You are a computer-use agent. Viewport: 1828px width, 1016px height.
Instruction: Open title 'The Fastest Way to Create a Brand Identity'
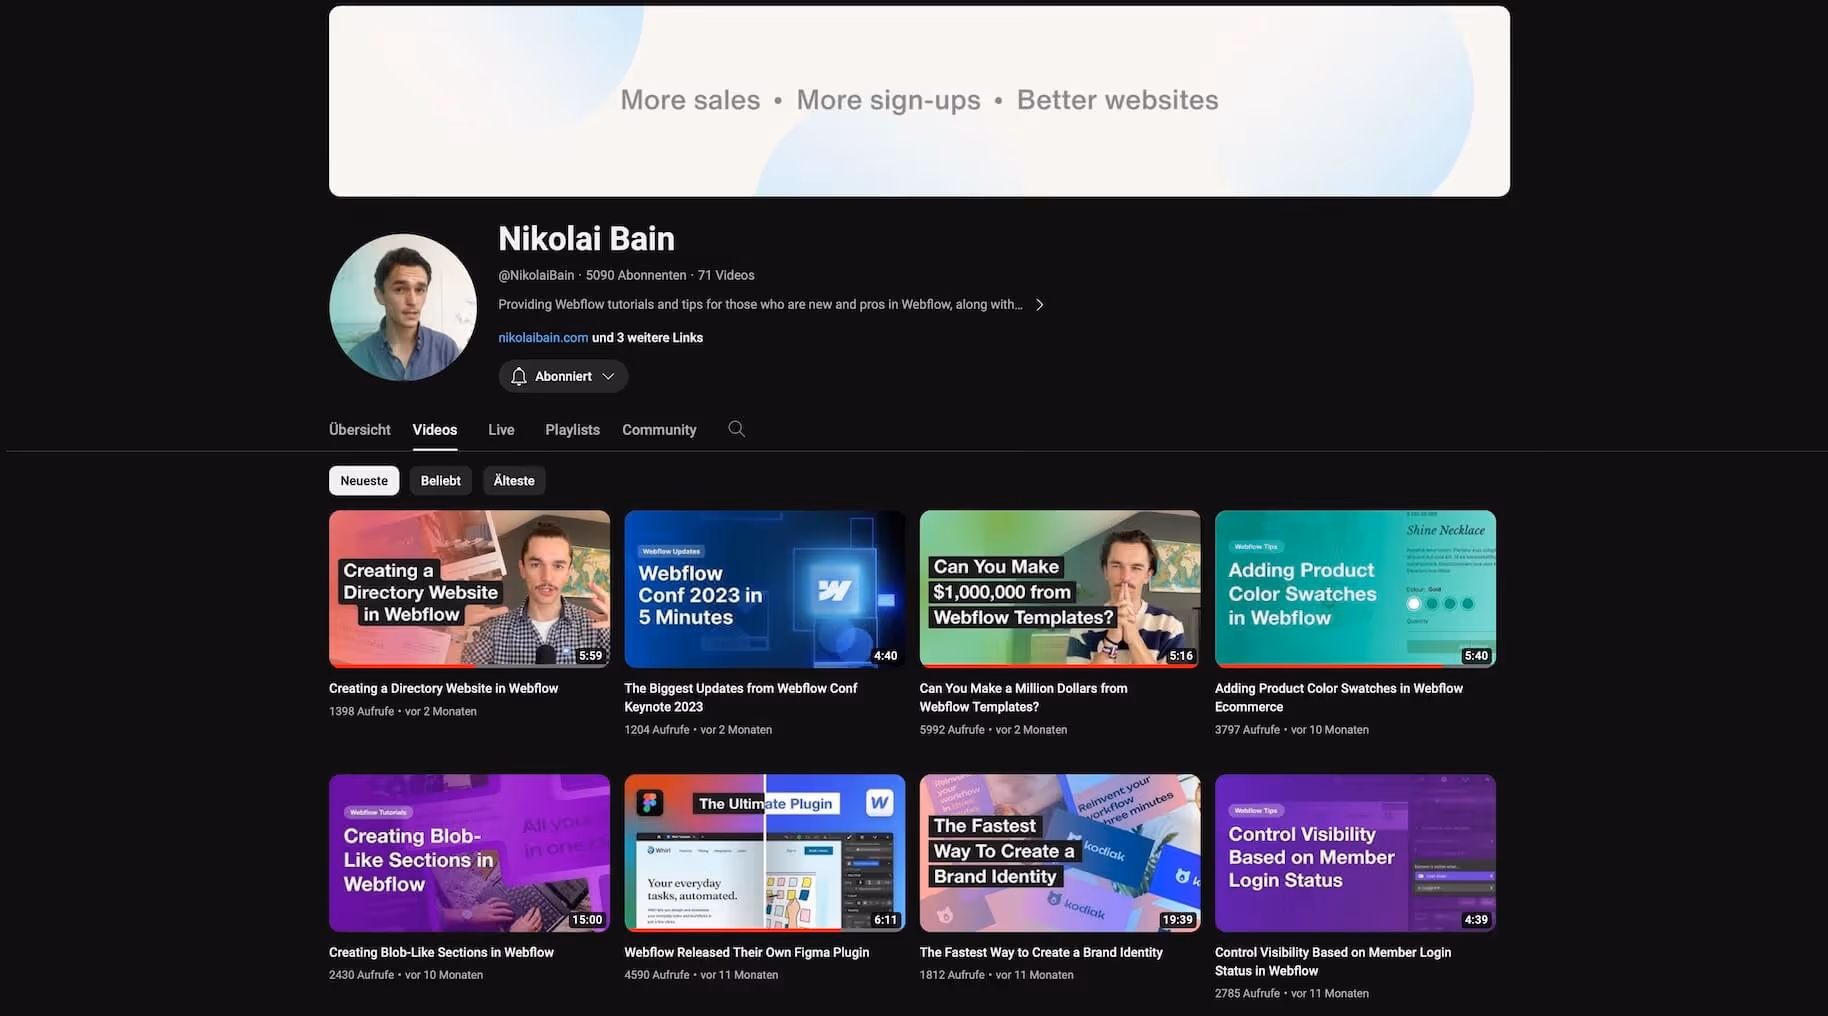[1041, 953]
